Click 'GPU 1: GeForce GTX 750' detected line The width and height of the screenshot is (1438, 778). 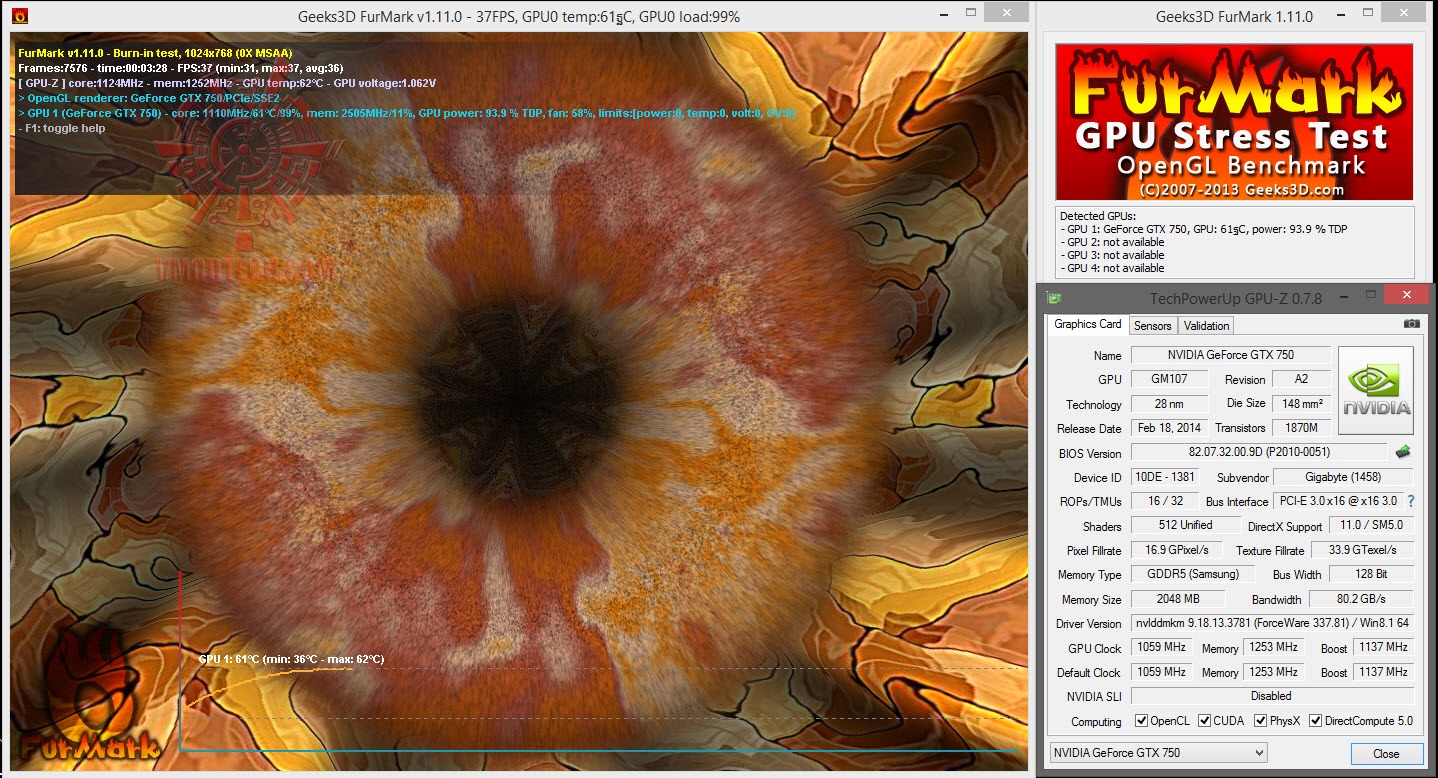point(1204,229)
